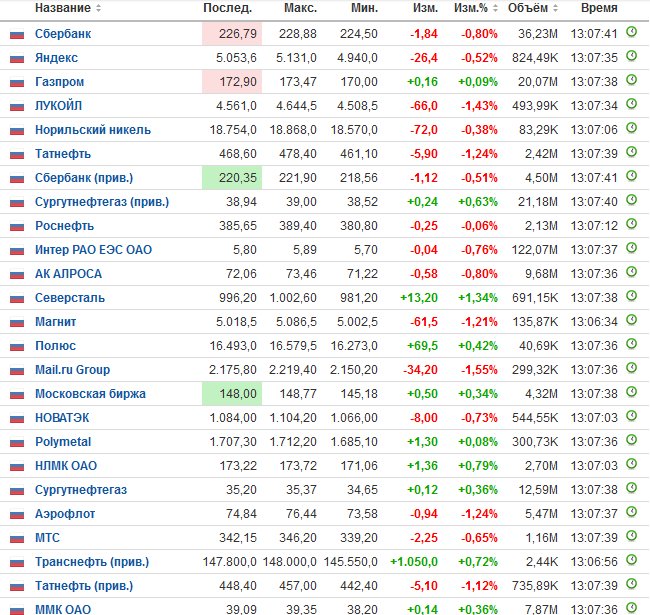
Task: Click the clock icon in НОВАТЭК row
Action: tap(631, 416)
